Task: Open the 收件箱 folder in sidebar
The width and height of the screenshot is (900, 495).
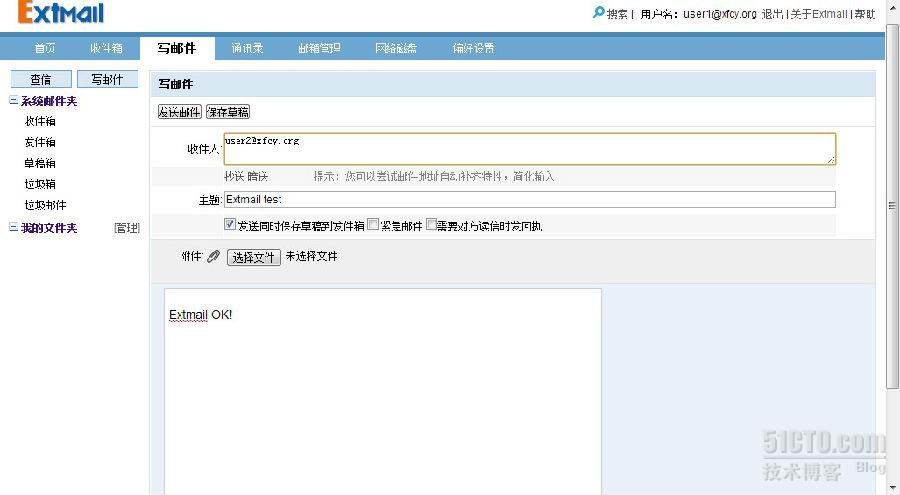Action: 40,121
